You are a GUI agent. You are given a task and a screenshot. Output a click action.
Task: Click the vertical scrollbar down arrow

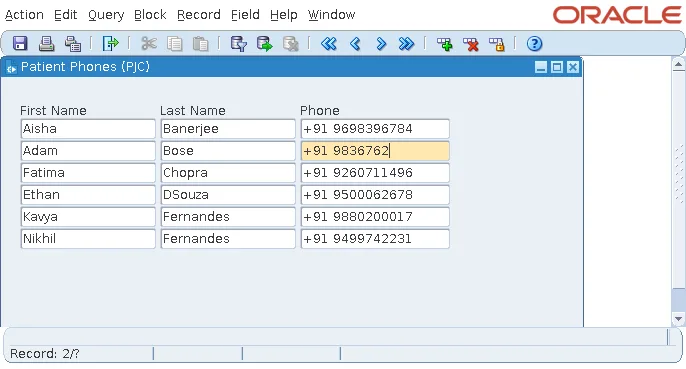coord(678,319)
